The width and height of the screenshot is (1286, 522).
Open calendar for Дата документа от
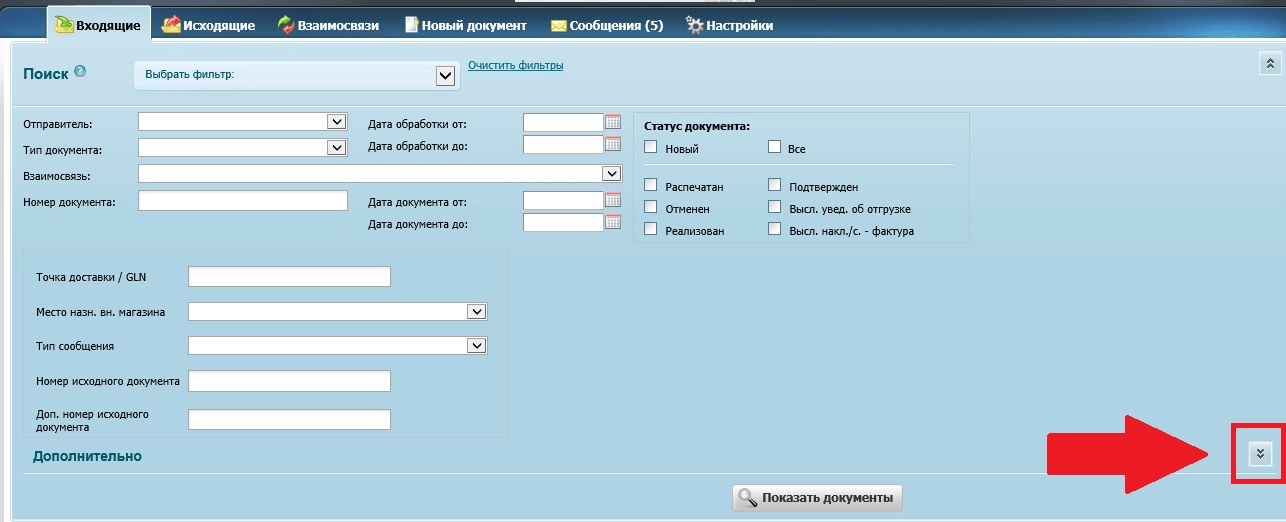point(613,201)
